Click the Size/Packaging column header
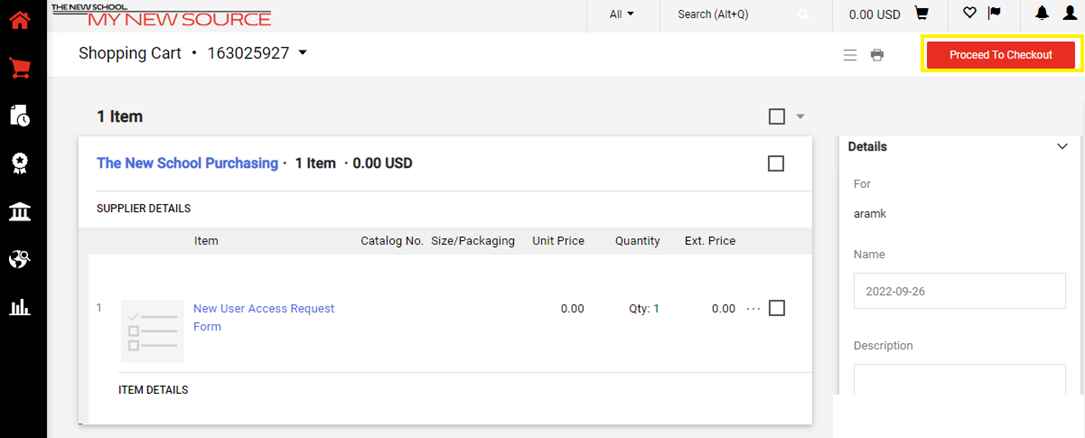 coord(473,241)
